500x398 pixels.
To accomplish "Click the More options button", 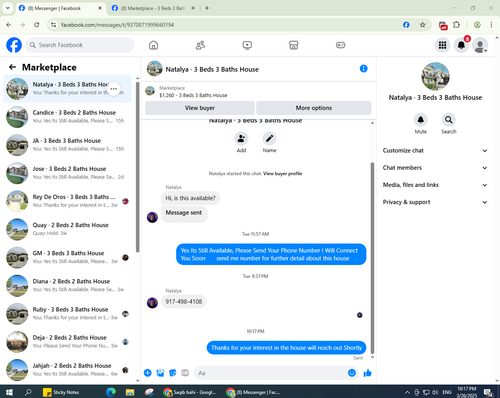I will 314,108.
